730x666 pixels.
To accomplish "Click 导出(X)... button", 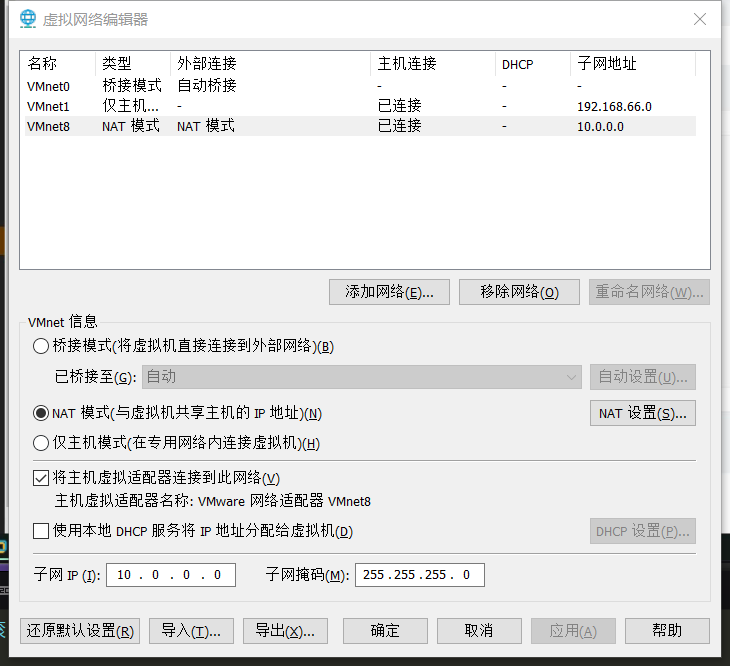I will 285,631.
